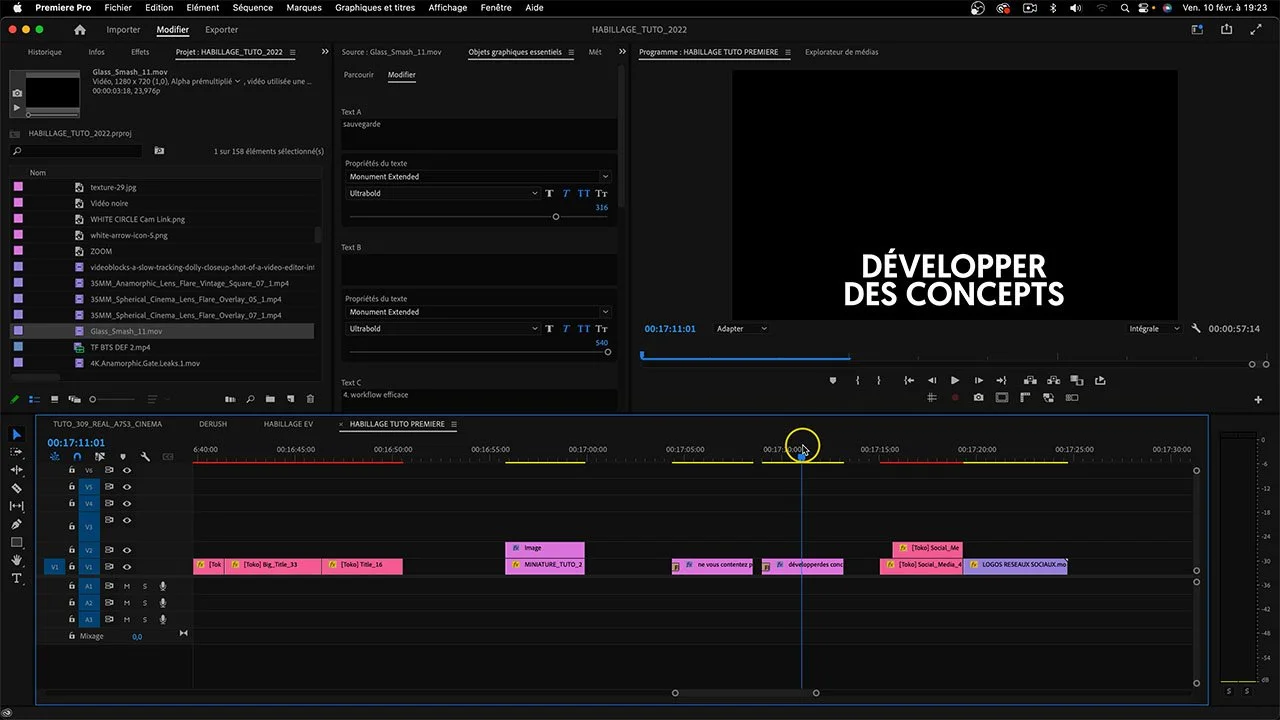Hide track V1 with eye icon
The image size is (1280, 720).
pyautogui.click(x=127, y=567)
